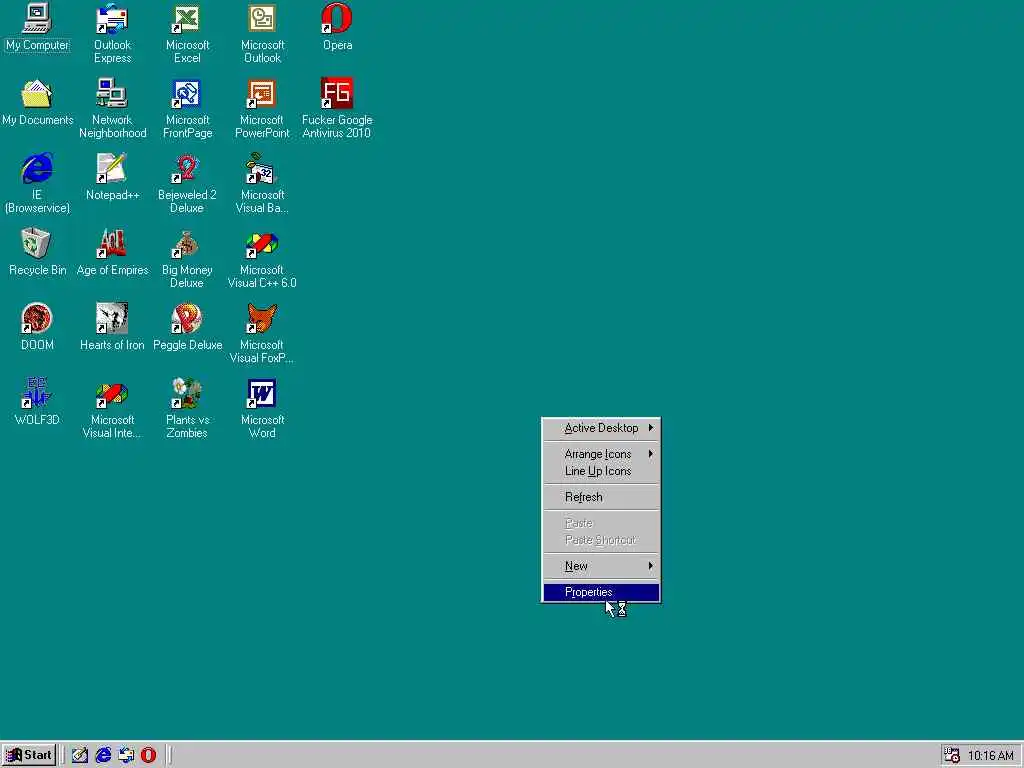1024x768 pixels.
Task: Click the 10:16 AM taskbar clock
Action: pyautogui.click(x=991, y=756)
